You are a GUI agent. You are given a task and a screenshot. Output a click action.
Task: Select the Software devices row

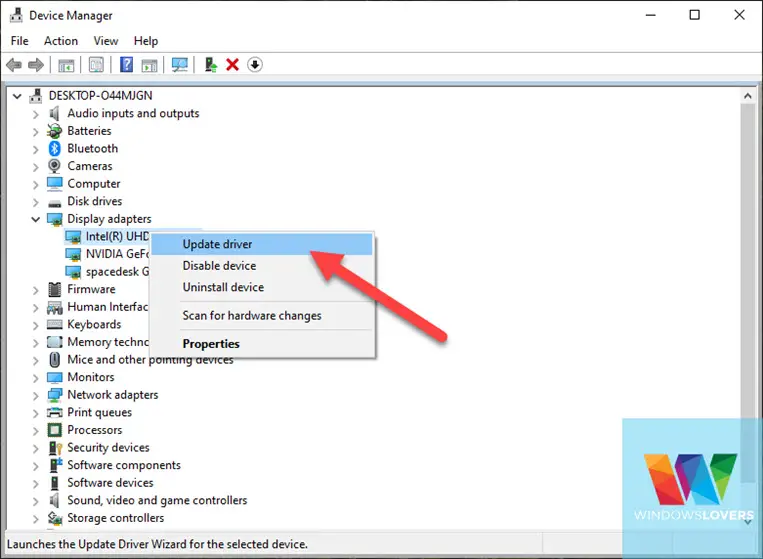(110, 483)
